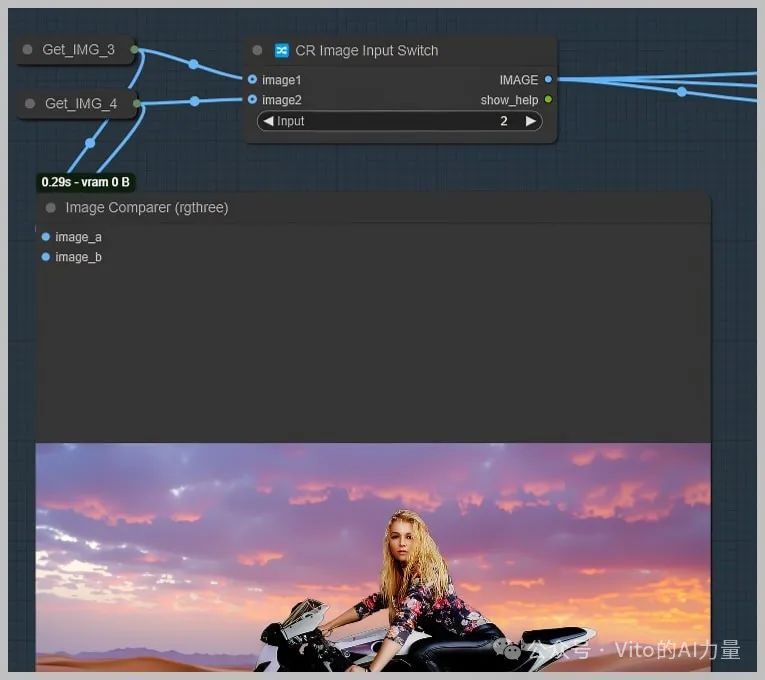Select the IMAGE output socket
This screenshot has width=765, height=680.
coord(548,79)
